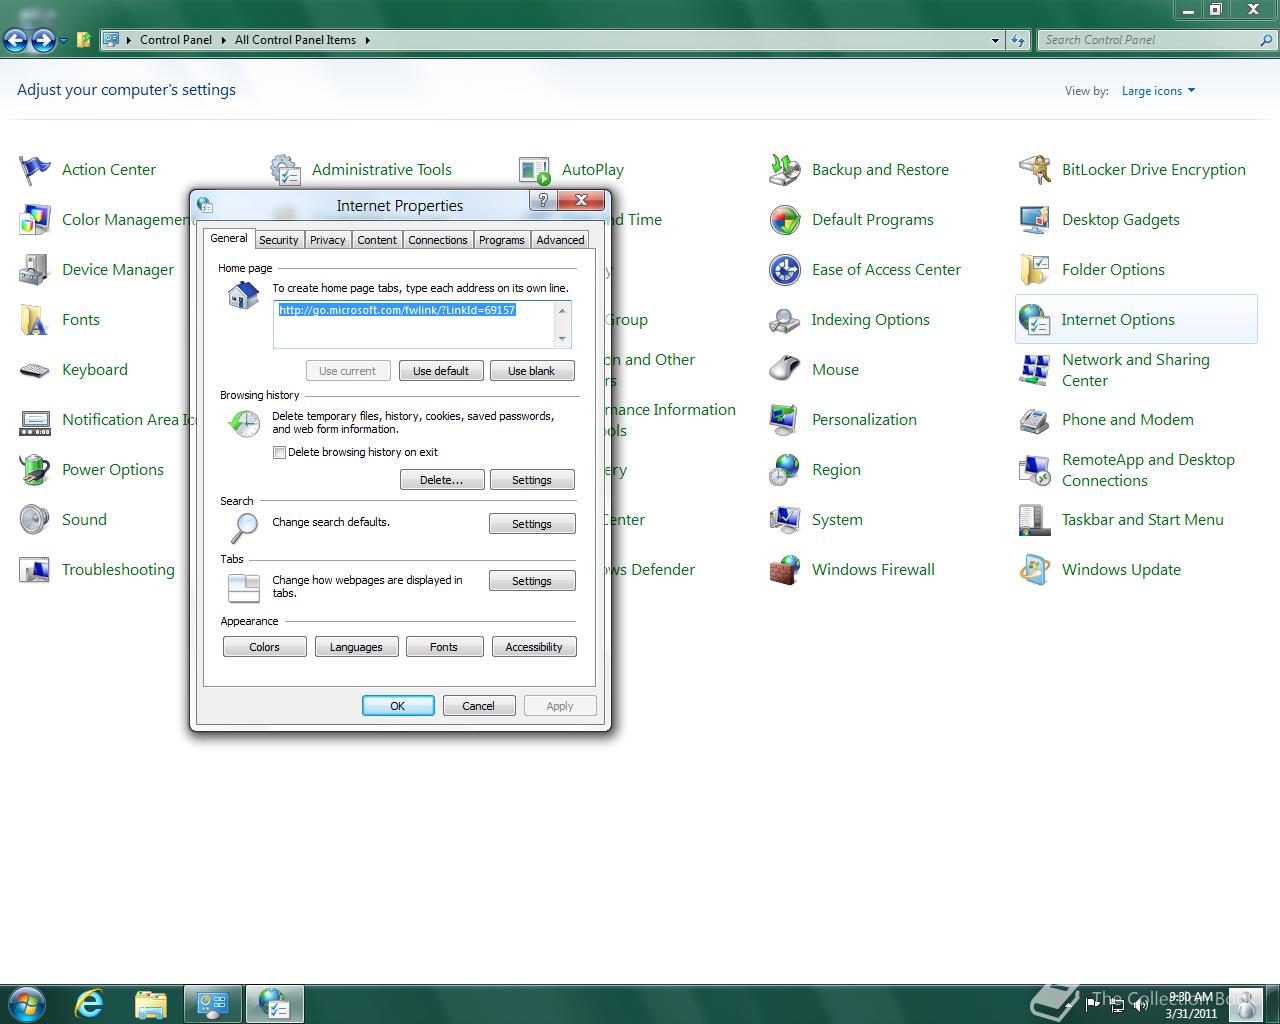Switch to the Privacy tab

[x=327, y=240]
